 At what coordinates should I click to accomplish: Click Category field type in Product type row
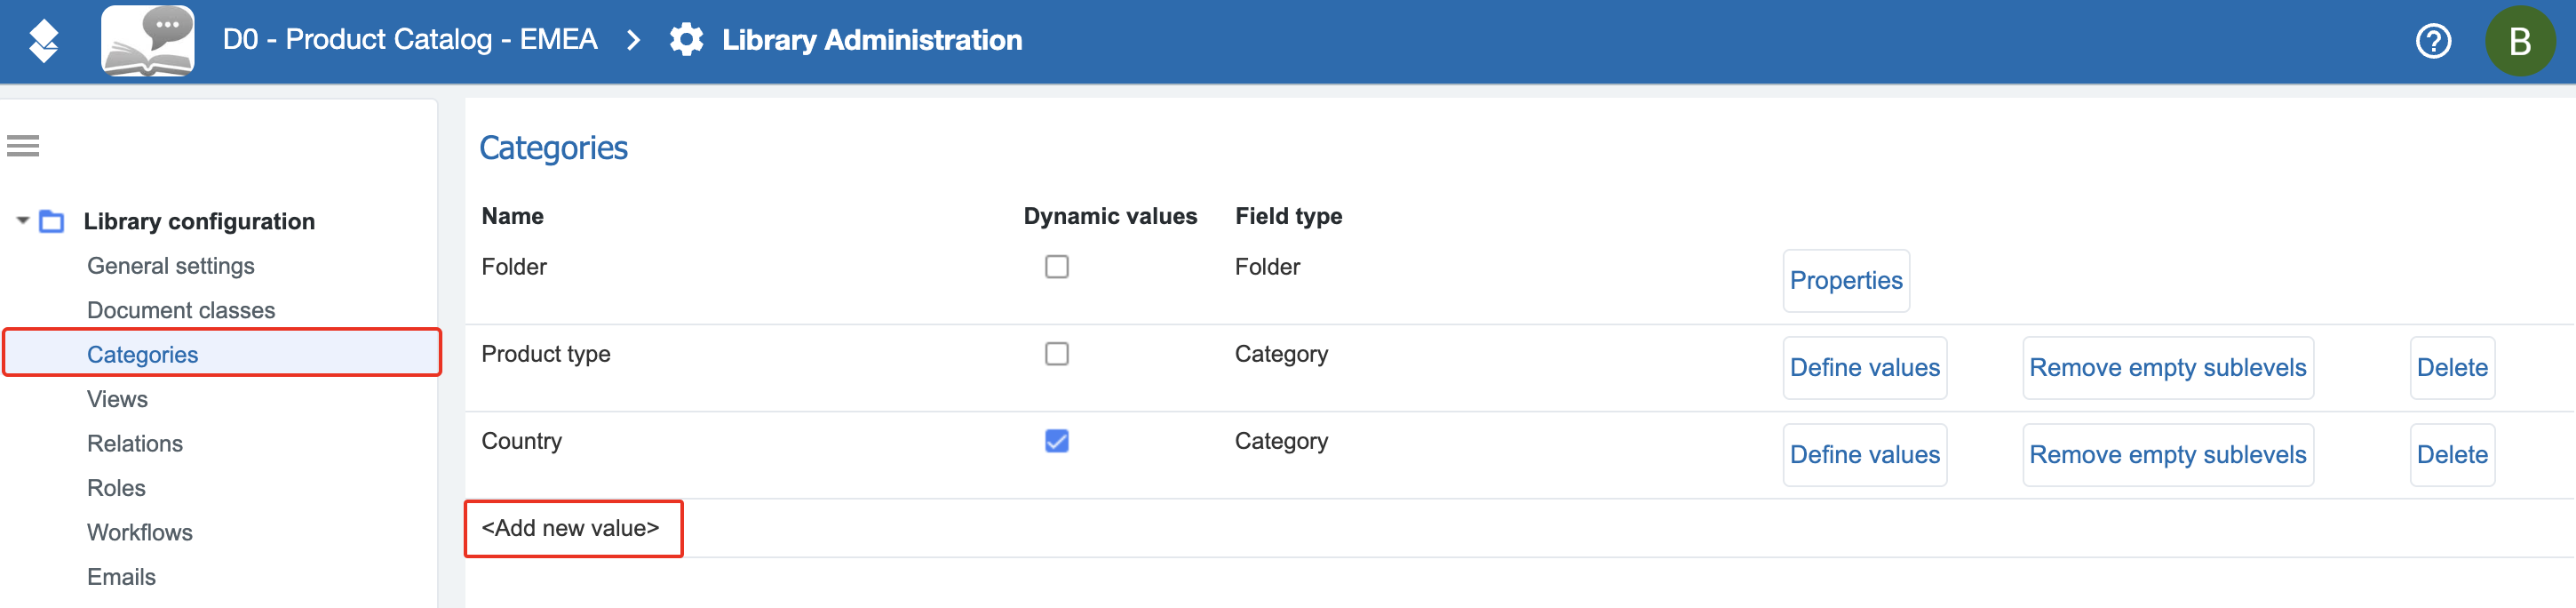(1281, 354)
